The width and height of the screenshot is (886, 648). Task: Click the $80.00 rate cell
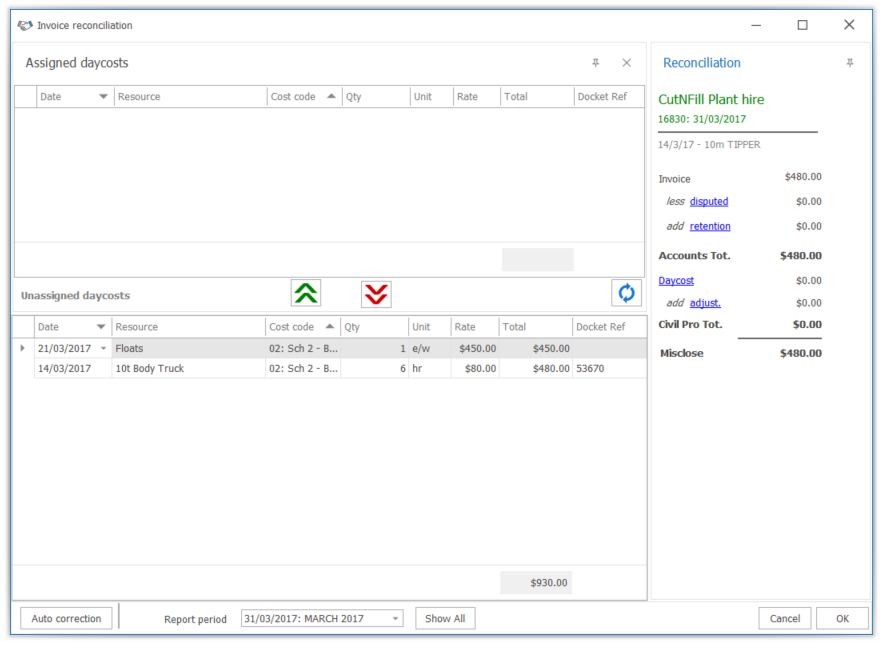click(475, 368)
